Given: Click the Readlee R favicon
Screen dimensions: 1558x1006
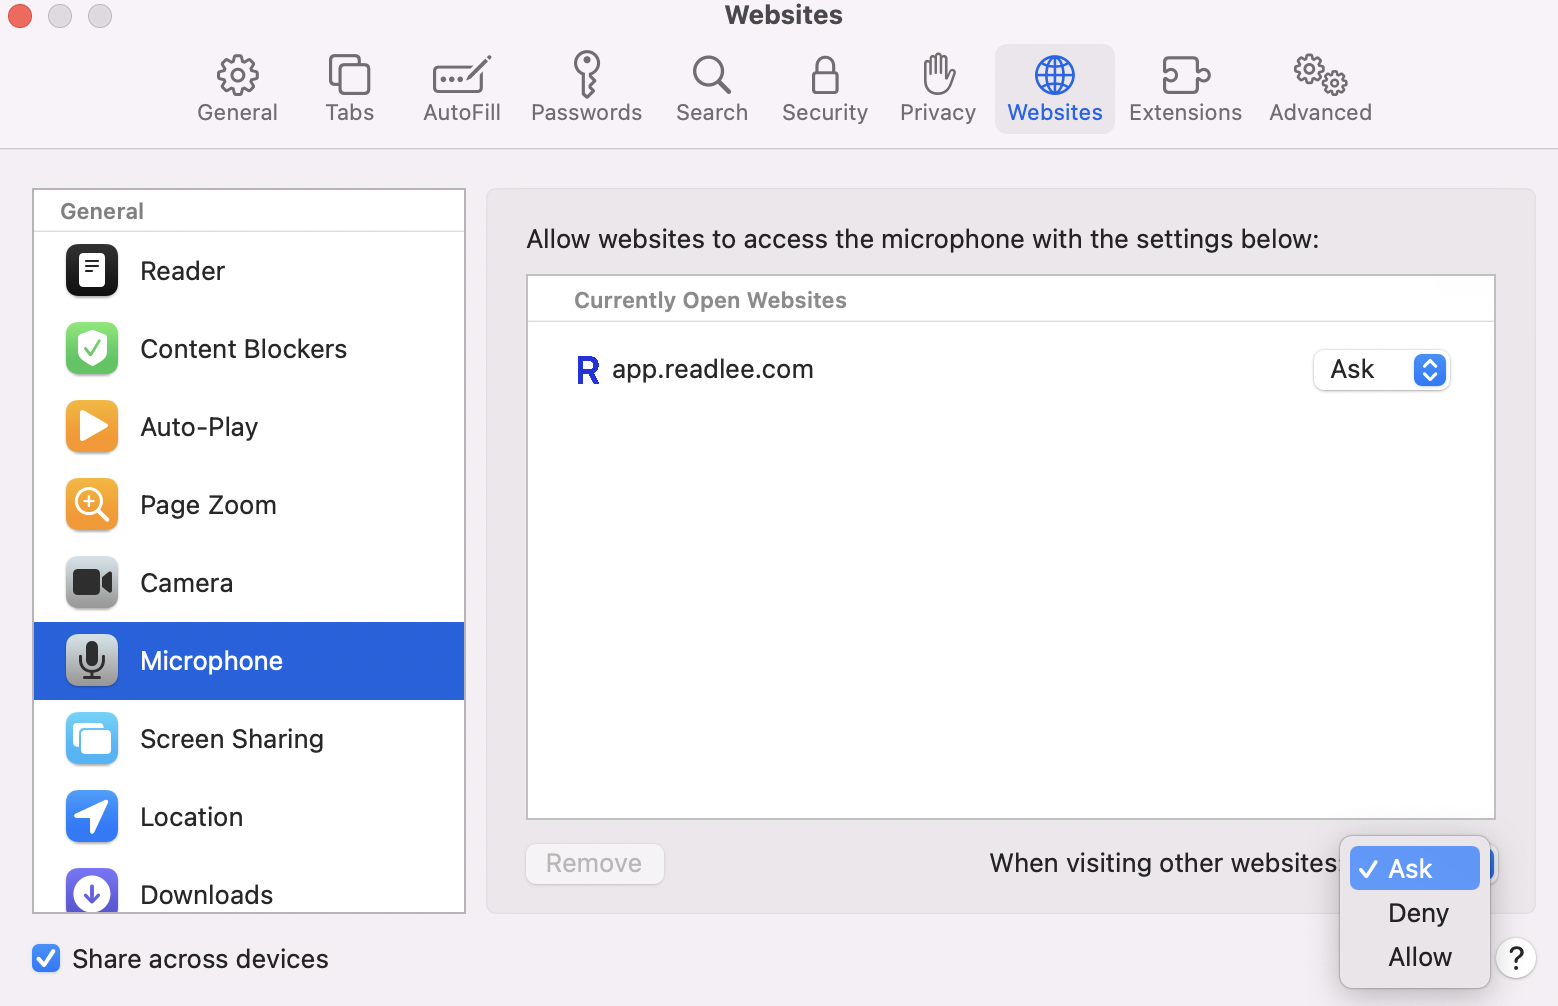Looking at the screenshot, I should pyautogui.click(x=588, y=370).
